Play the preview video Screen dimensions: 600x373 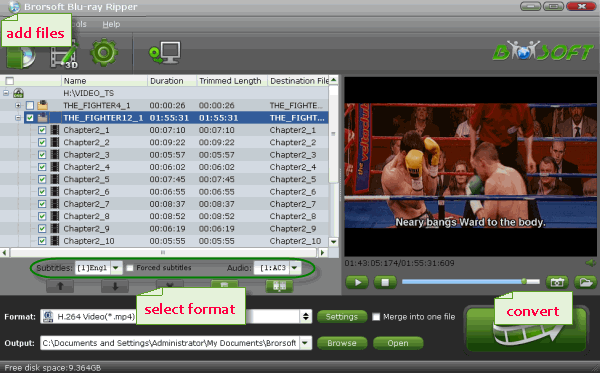[x=357, y=282]
